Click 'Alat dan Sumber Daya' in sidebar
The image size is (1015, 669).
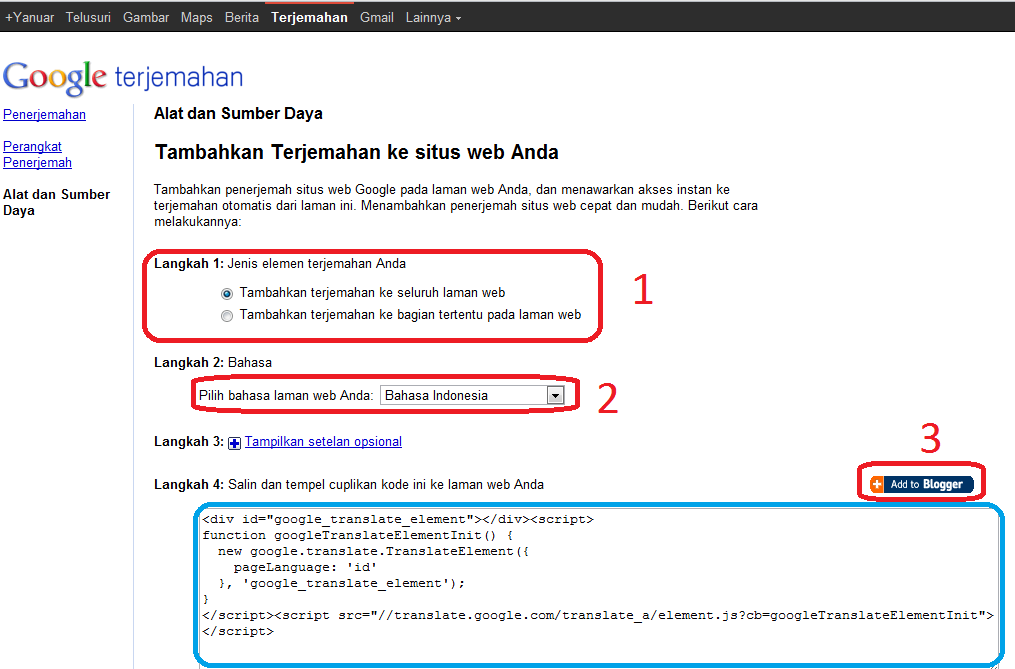click(56, 202)
